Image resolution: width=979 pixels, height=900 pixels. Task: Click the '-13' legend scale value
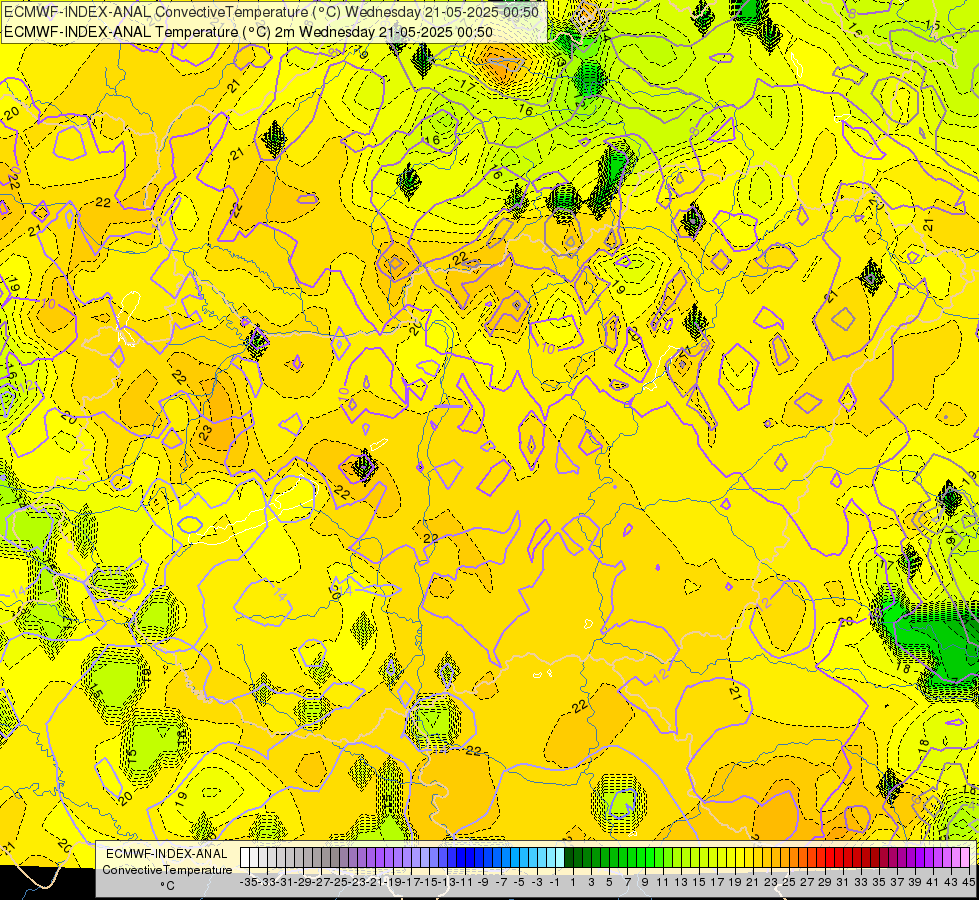click(x=448, y=883)
